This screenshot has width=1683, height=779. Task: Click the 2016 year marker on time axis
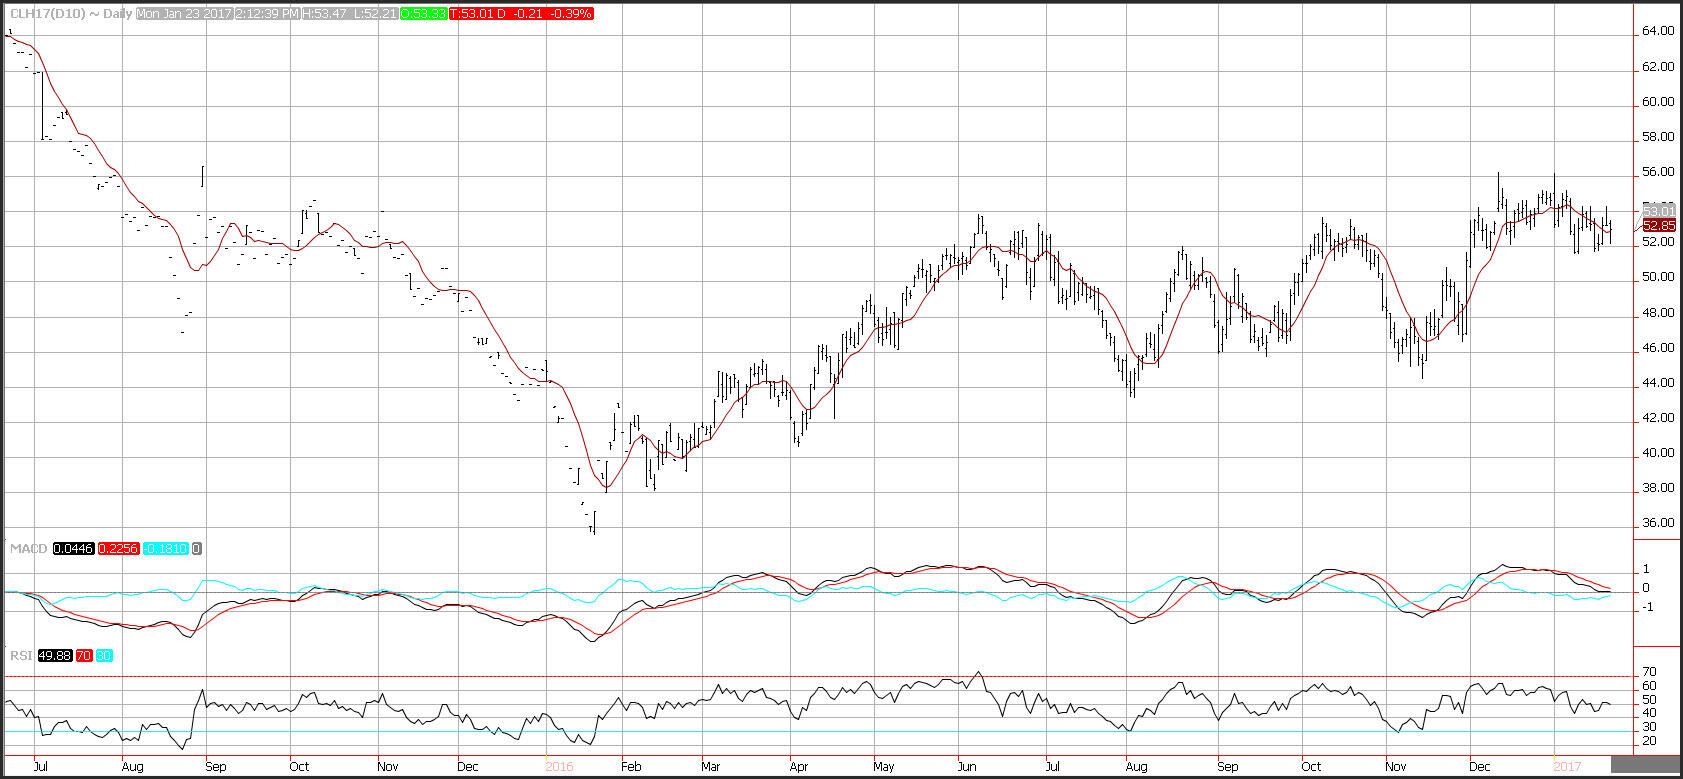coord(559,767)
